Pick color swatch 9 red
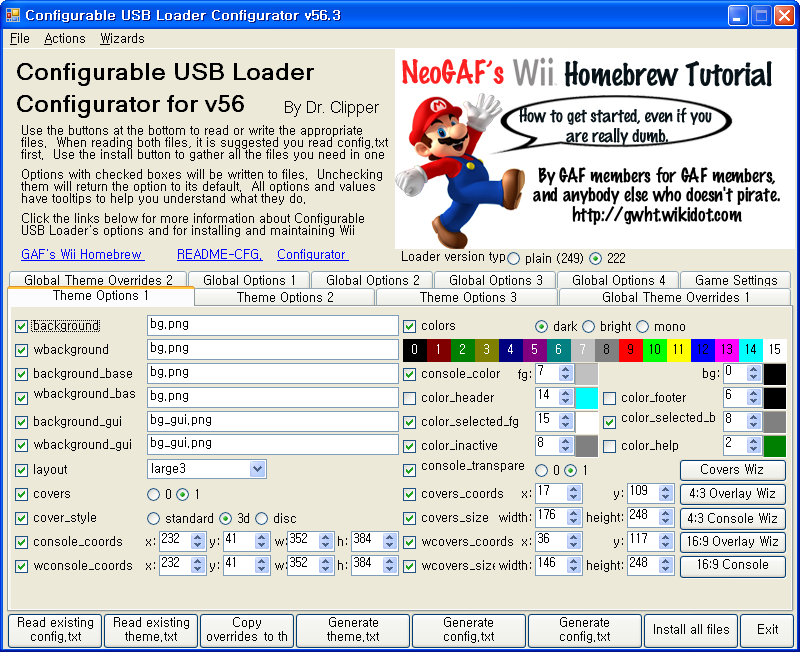This screenshot has height=652, width=800. (631, 350)
